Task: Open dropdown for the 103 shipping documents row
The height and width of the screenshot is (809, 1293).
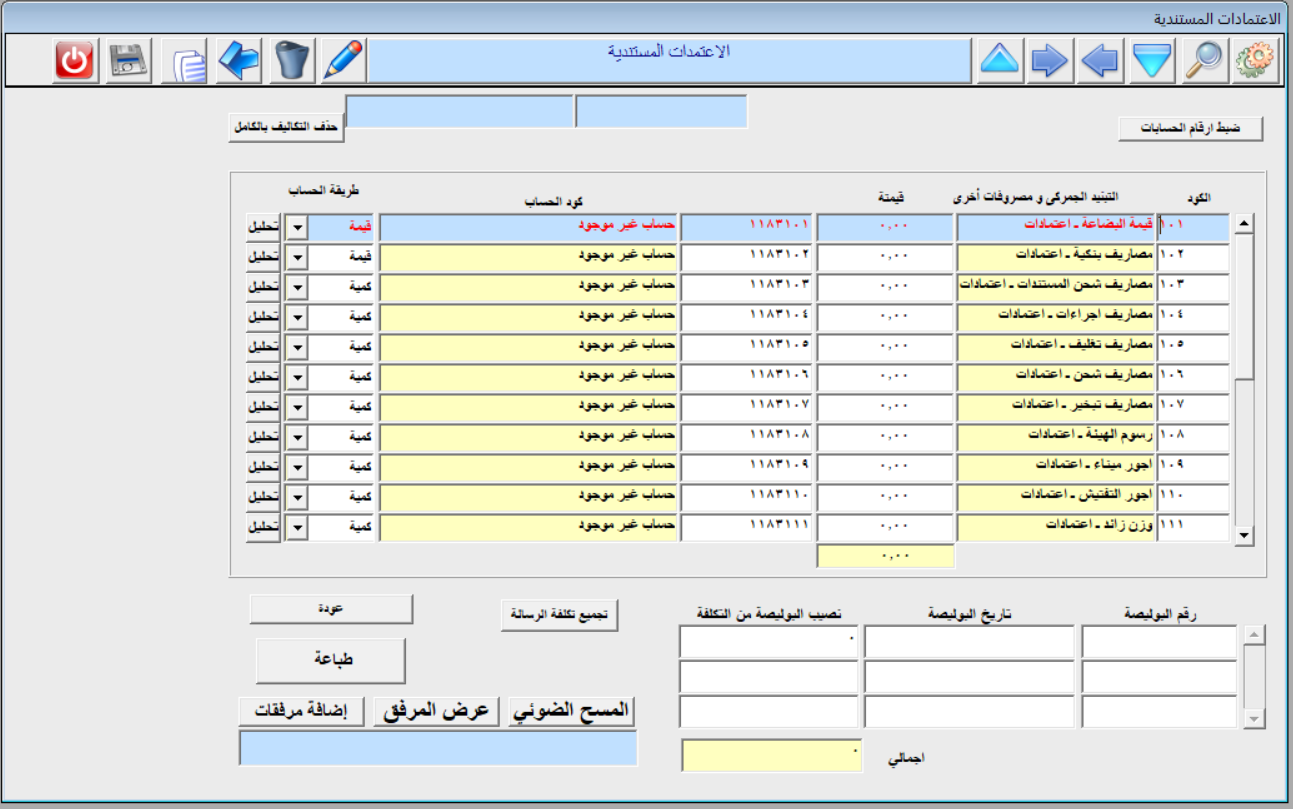Action: coord(297,288)
